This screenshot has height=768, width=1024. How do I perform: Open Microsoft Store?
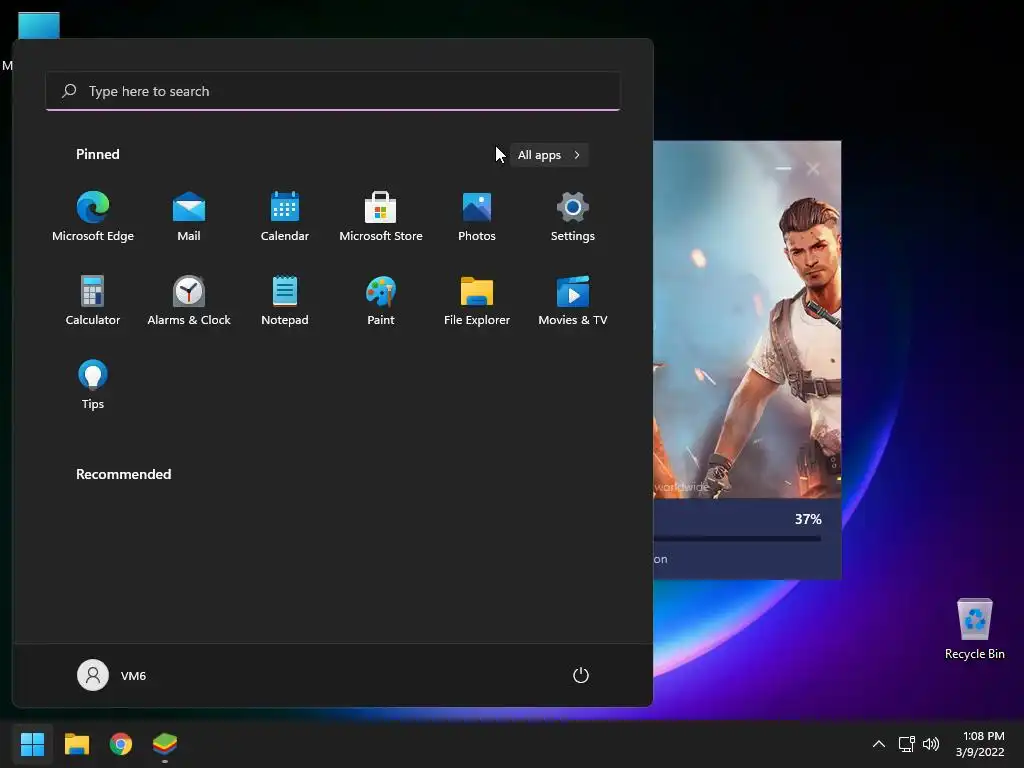pyautogui.click(x=381, y=217)
